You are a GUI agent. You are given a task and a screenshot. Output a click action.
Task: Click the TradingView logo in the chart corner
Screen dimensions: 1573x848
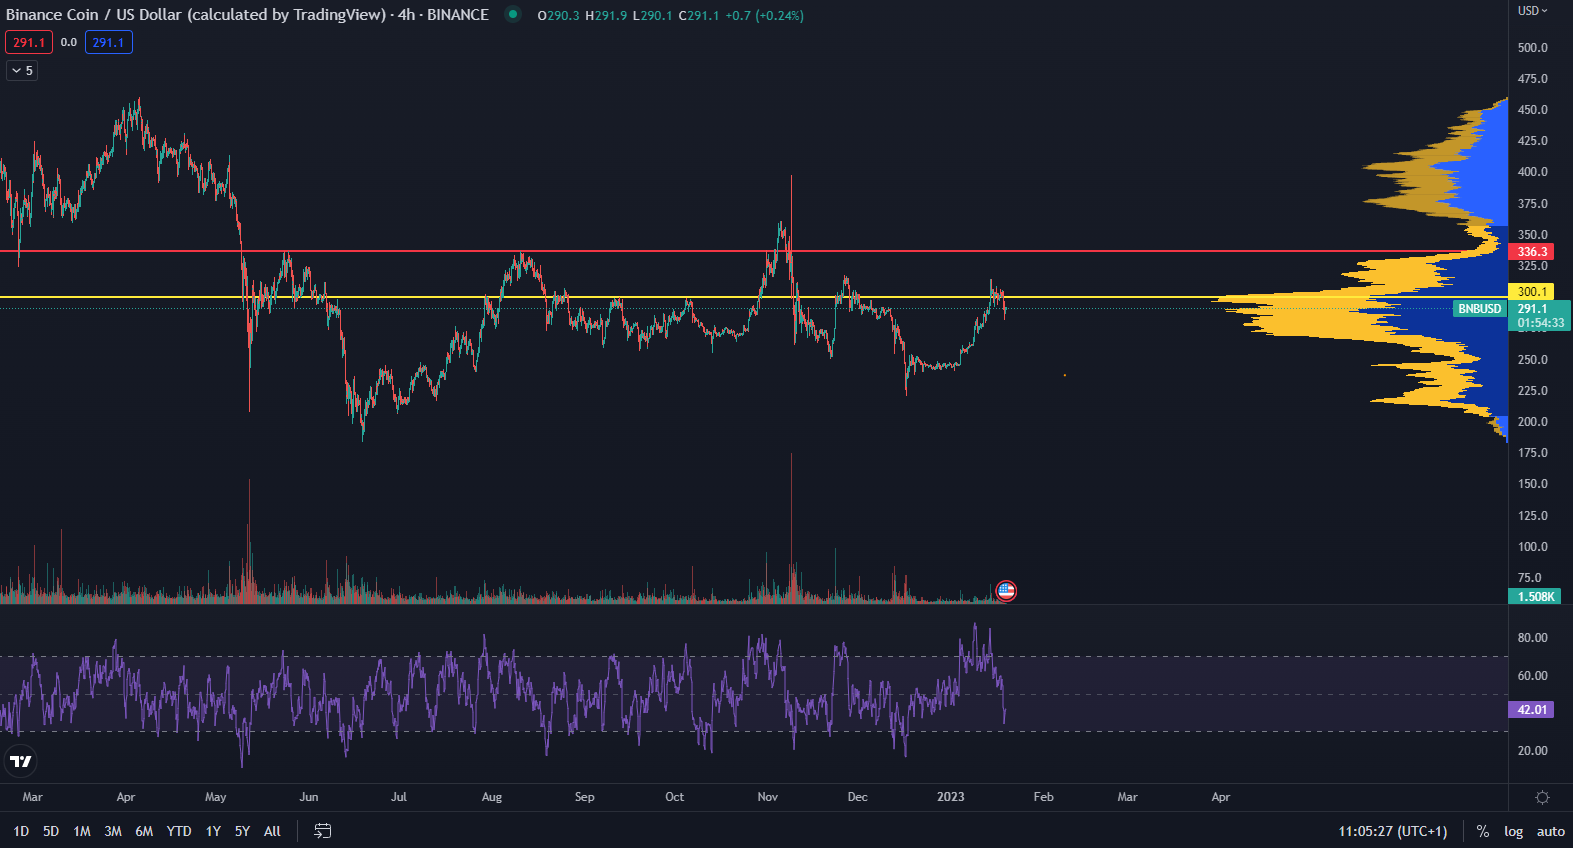point(21,761)
